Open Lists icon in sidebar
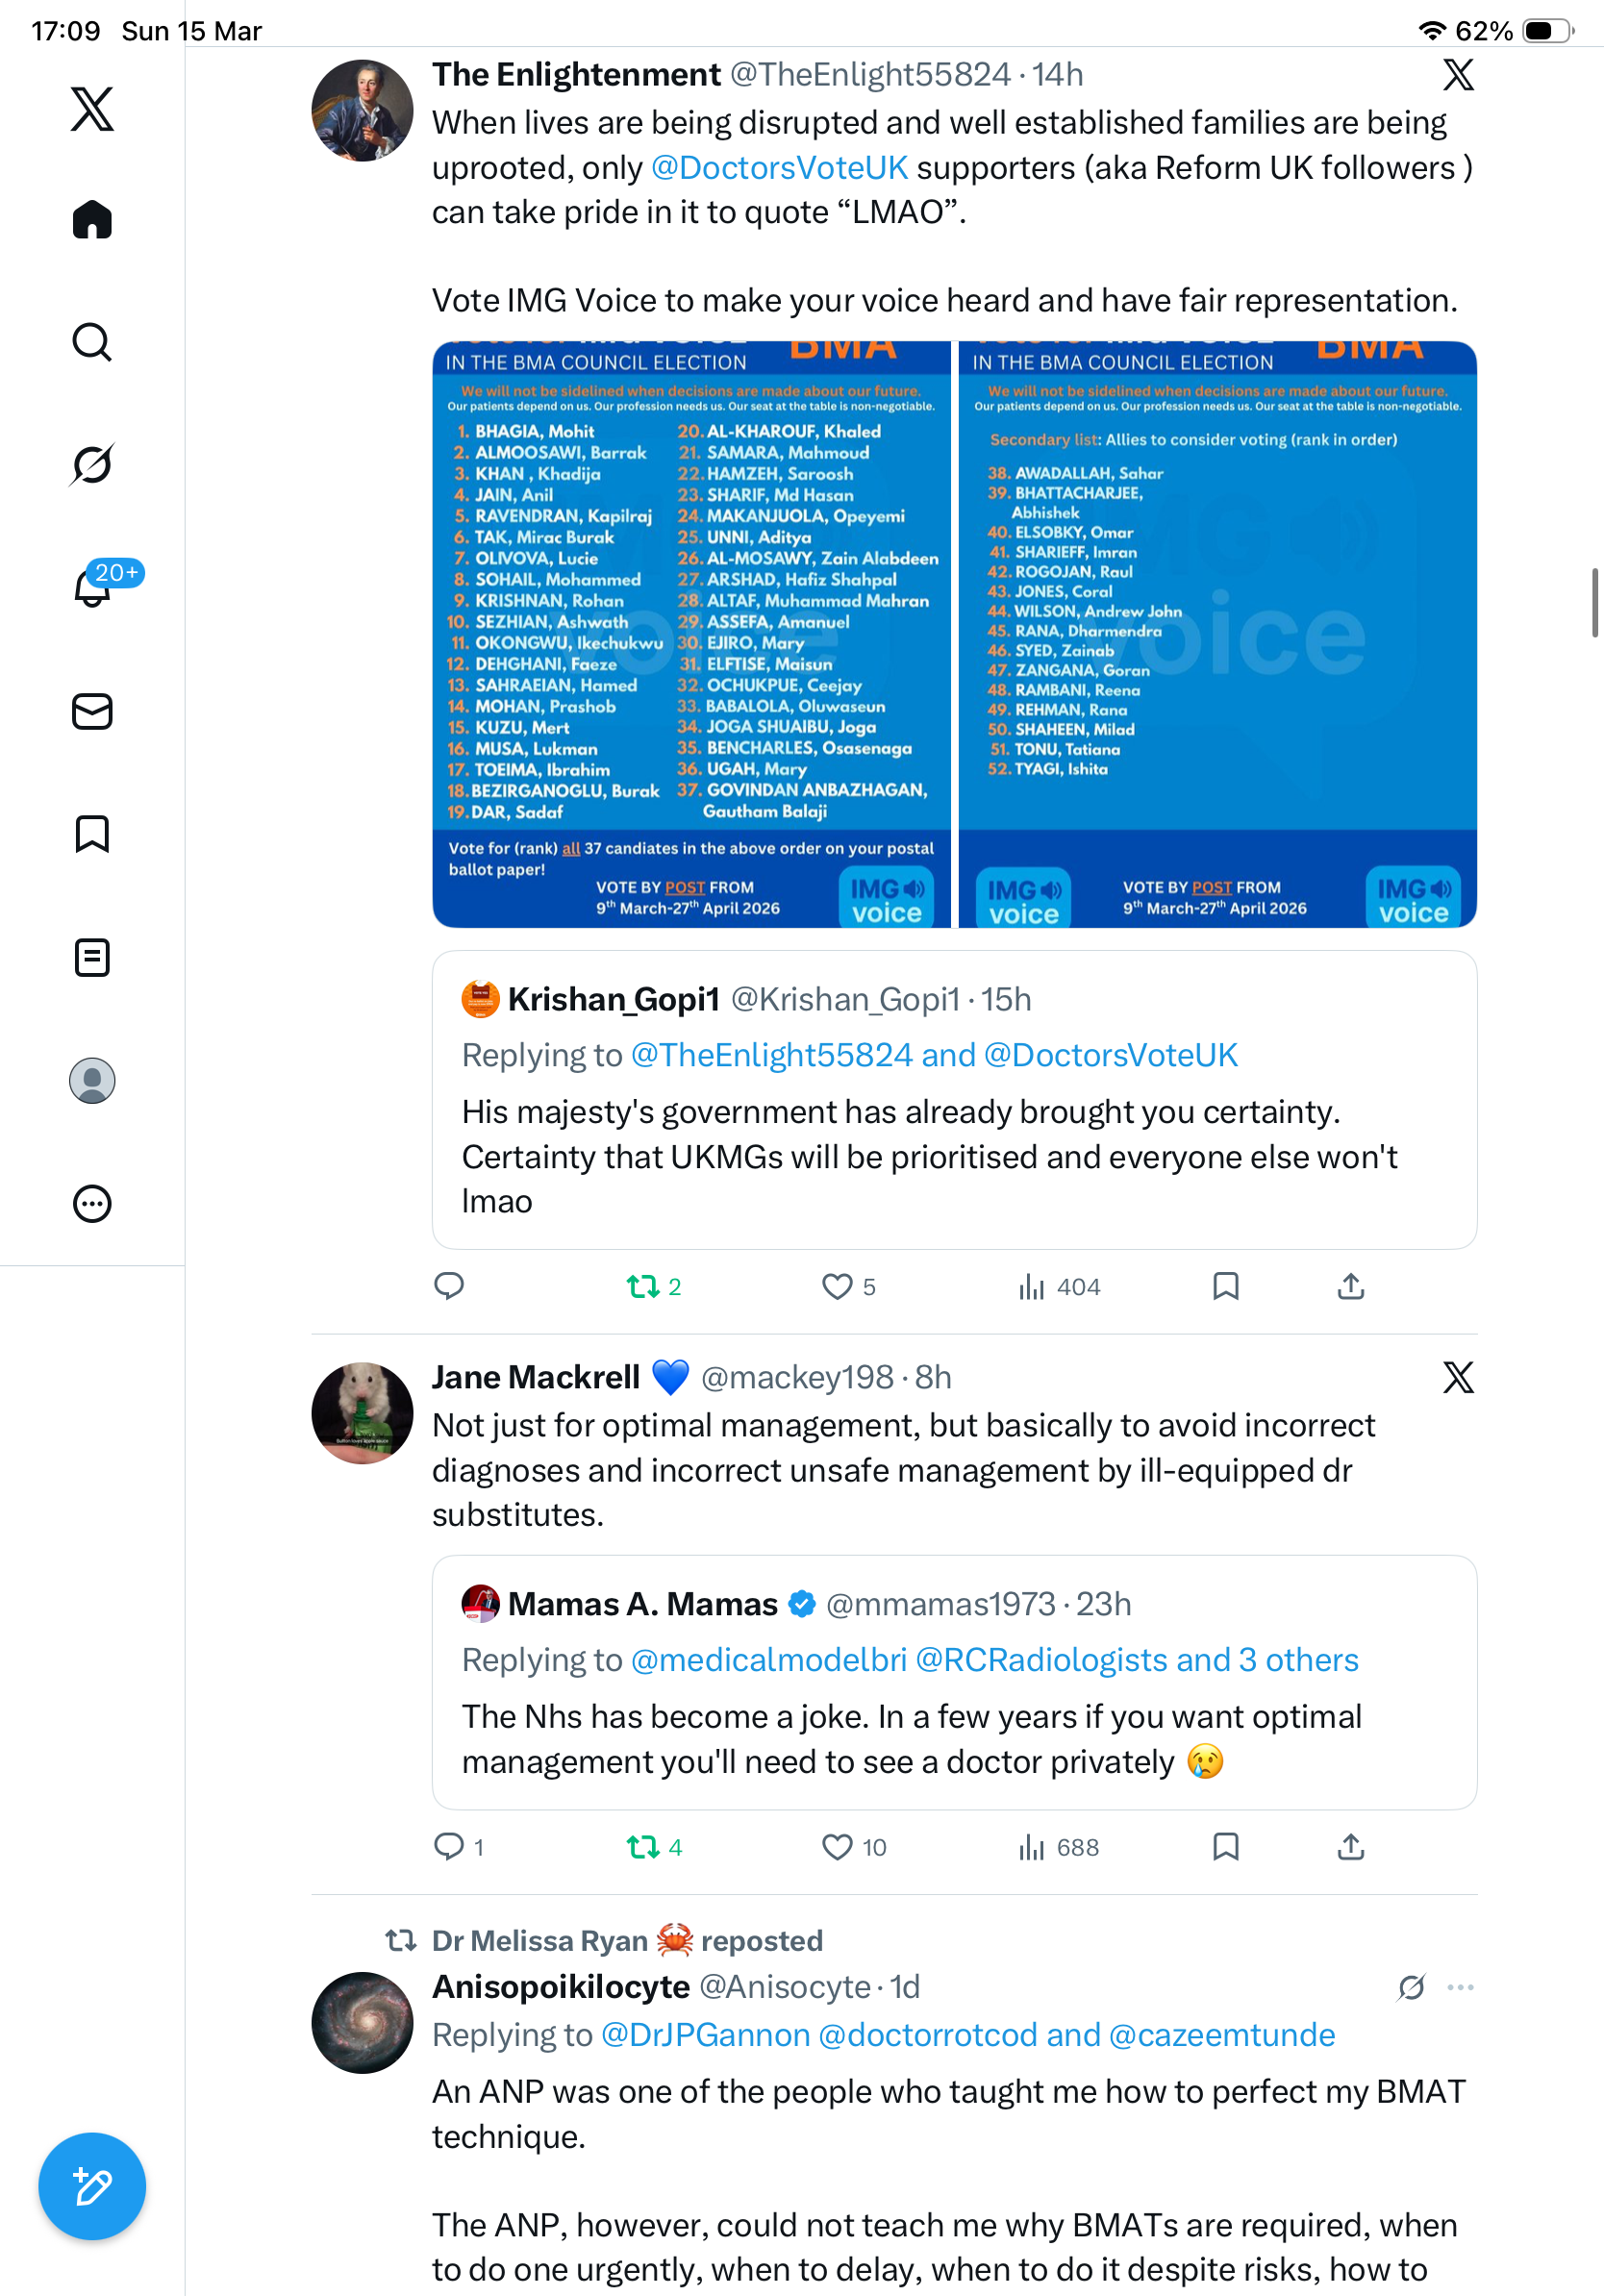 click(x=92, y=957)
